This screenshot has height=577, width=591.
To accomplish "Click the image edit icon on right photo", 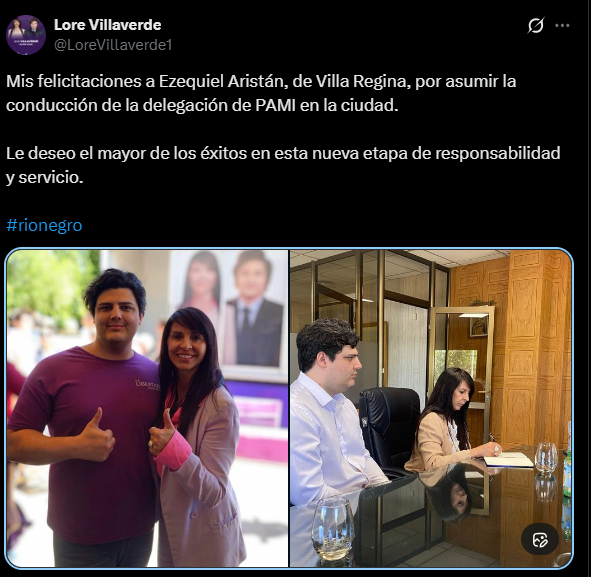I will point(540,539).
